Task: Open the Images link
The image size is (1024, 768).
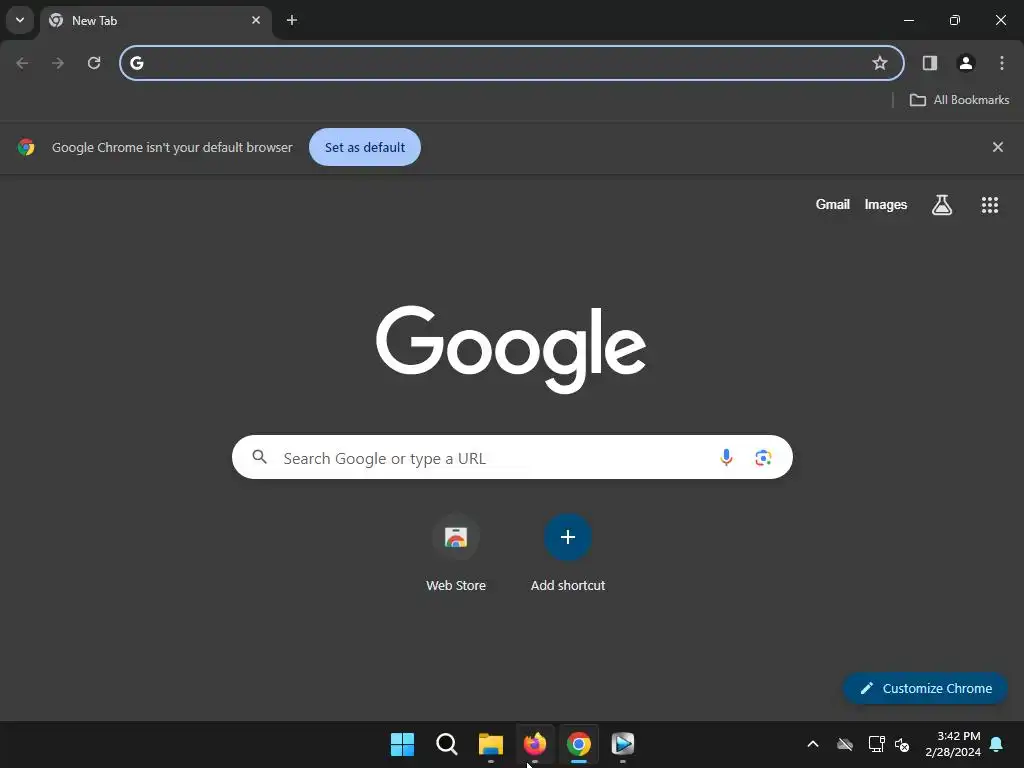Action: pyautogui.click(x=886, y=204)
